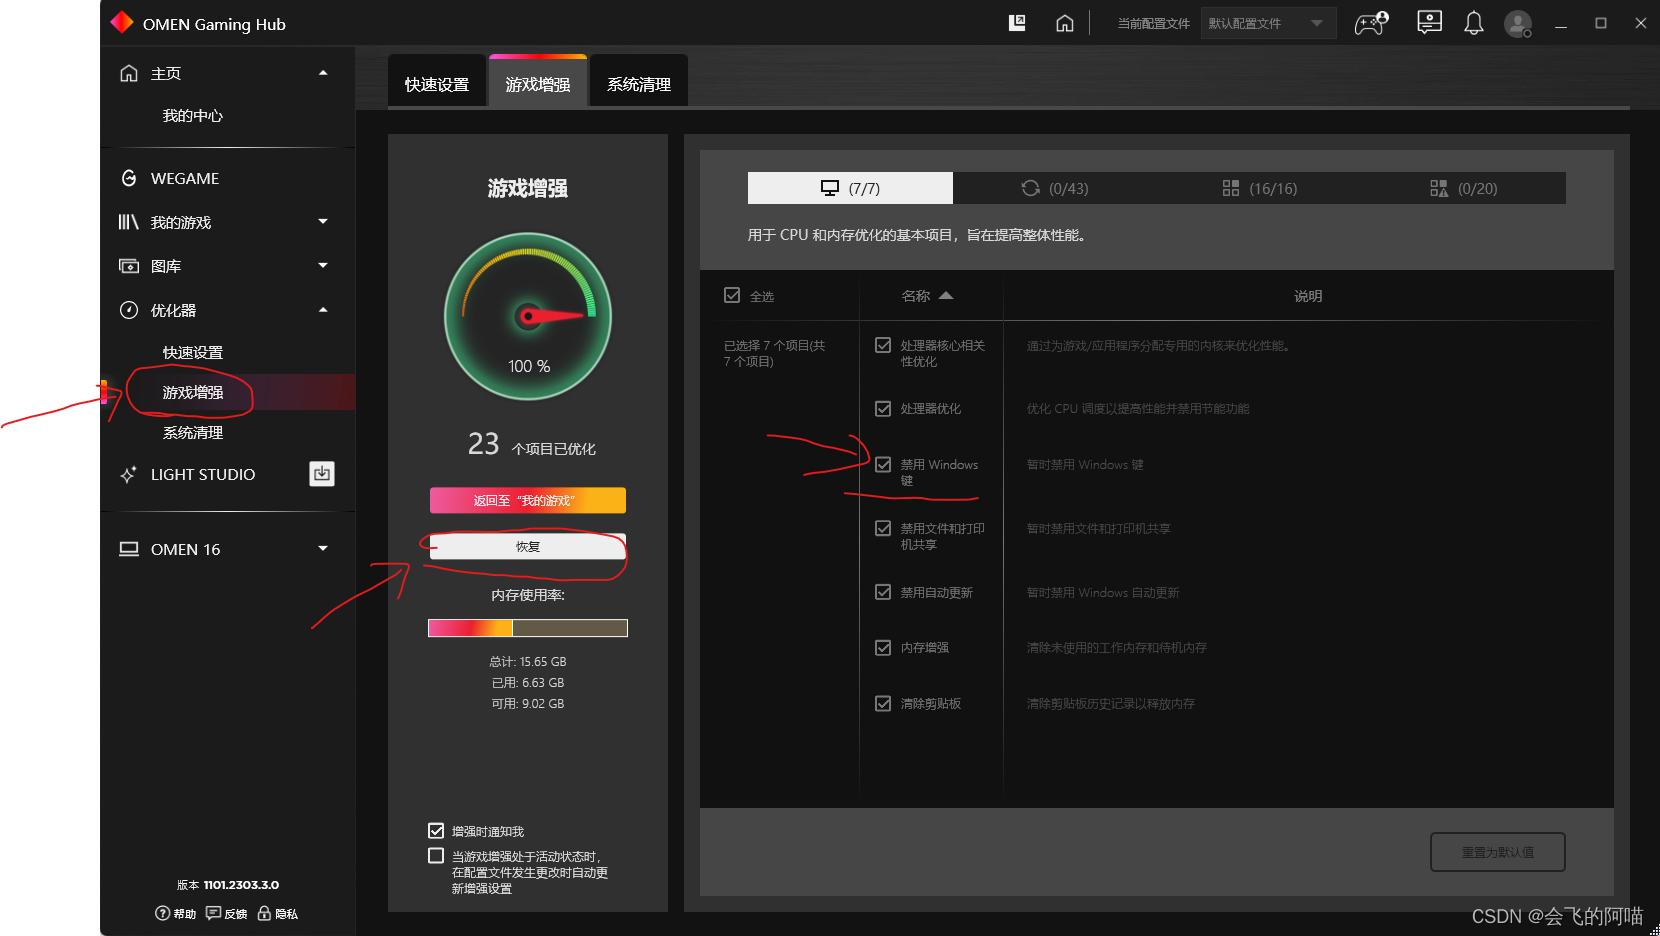Expand the 图库 section arrow
Screen dimensions: 1660x936
[x=323, y=265]
